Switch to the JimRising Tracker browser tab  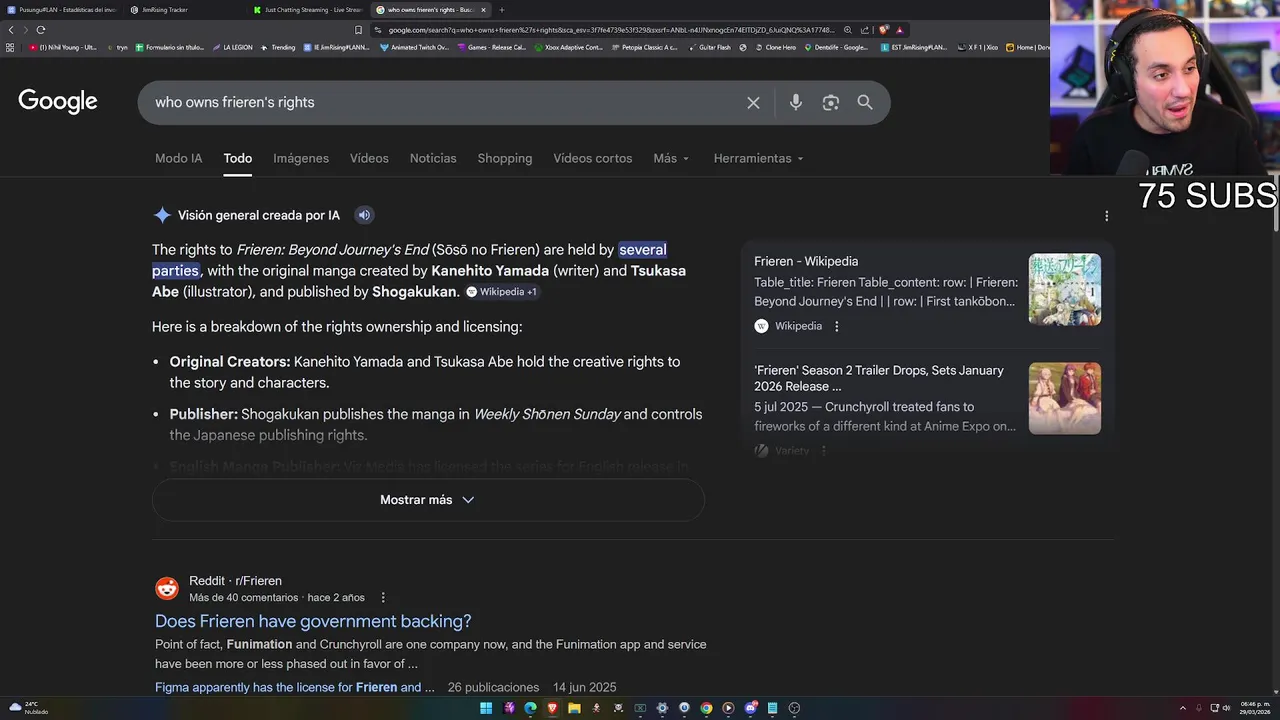(186, 10)
